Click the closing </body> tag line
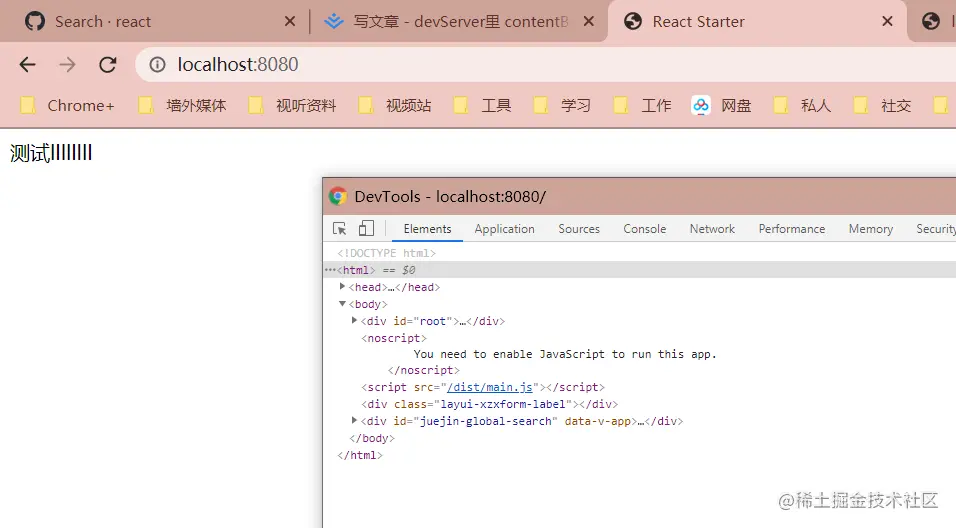 coord(371,438)
